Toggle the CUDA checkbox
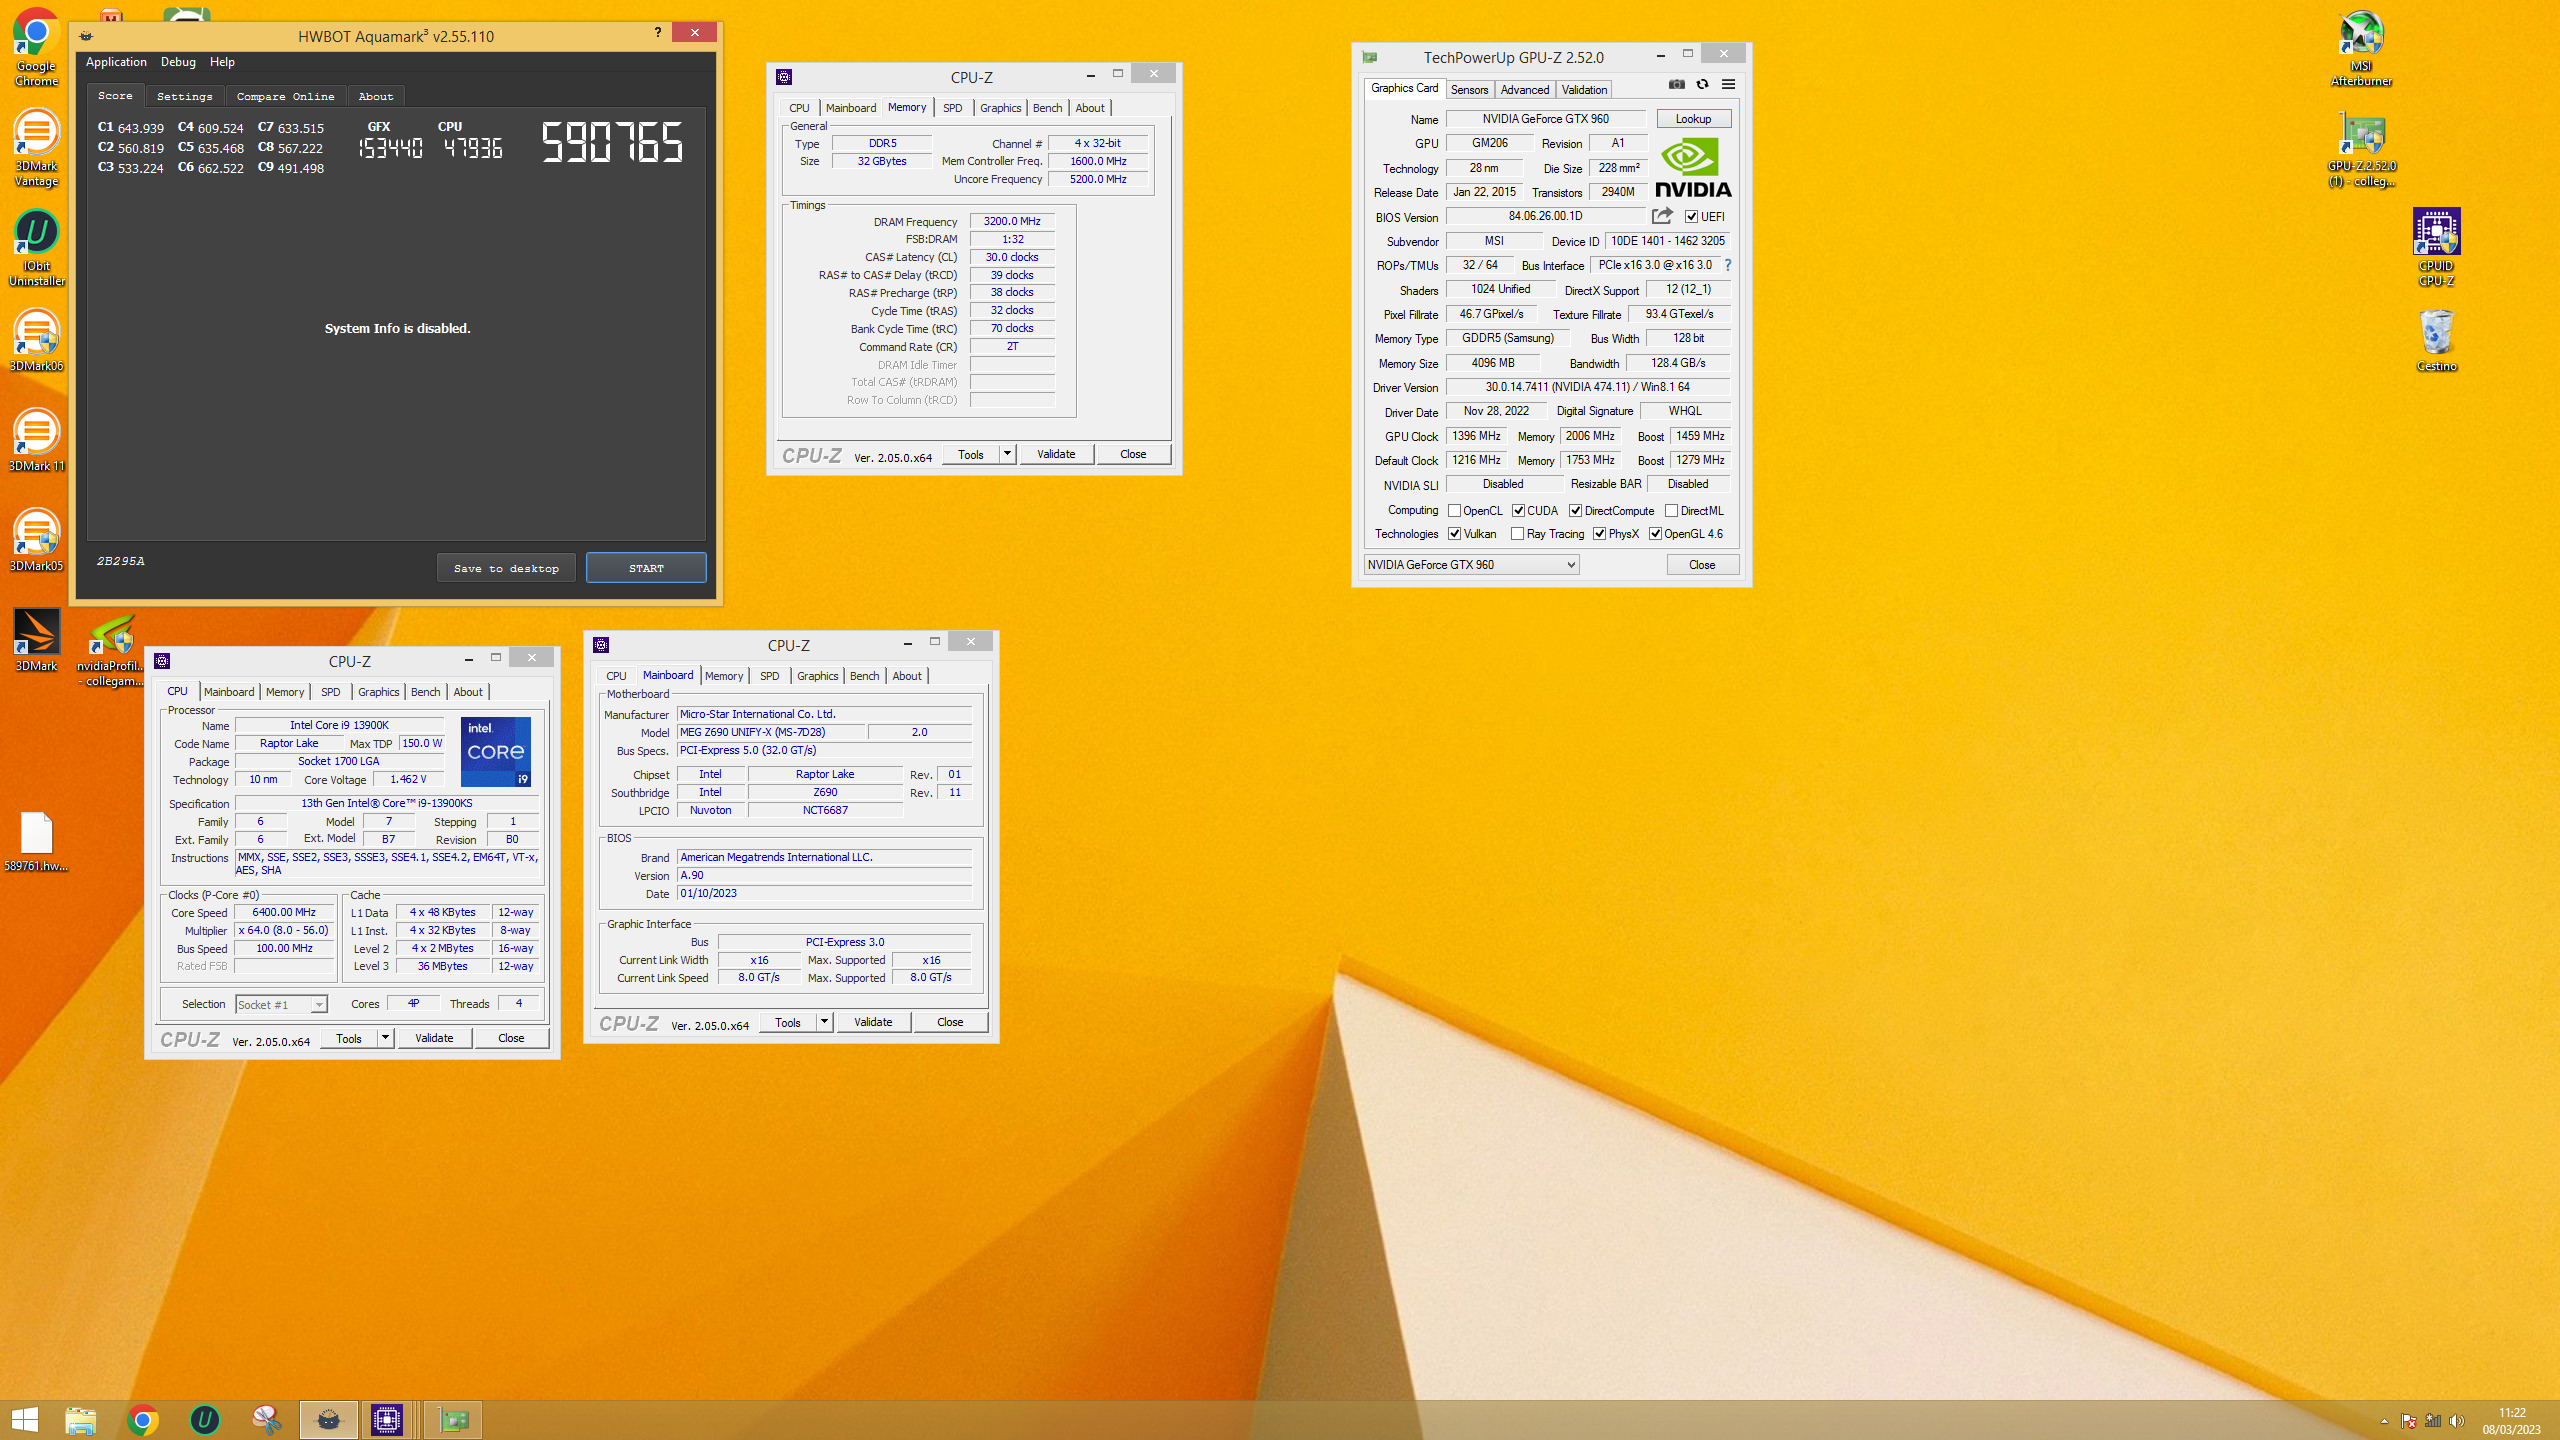The image size is (2560, 1440). [1518, 511]
